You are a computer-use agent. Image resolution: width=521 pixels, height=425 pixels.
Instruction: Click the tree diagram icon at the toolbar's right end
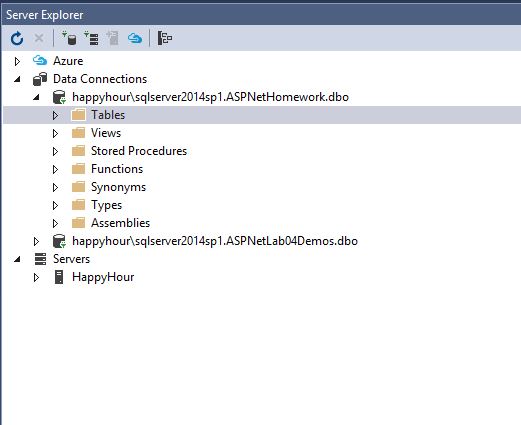coord(165,38)
